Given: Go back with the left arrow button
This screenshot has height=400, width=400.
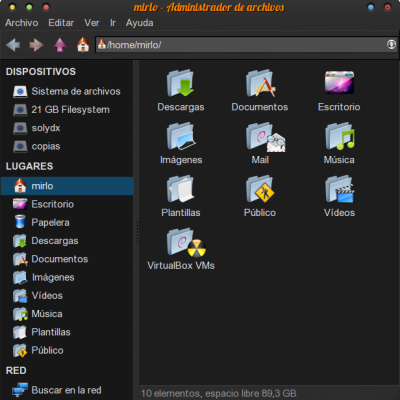Looking at the screenshot, I should click(13, 45).
